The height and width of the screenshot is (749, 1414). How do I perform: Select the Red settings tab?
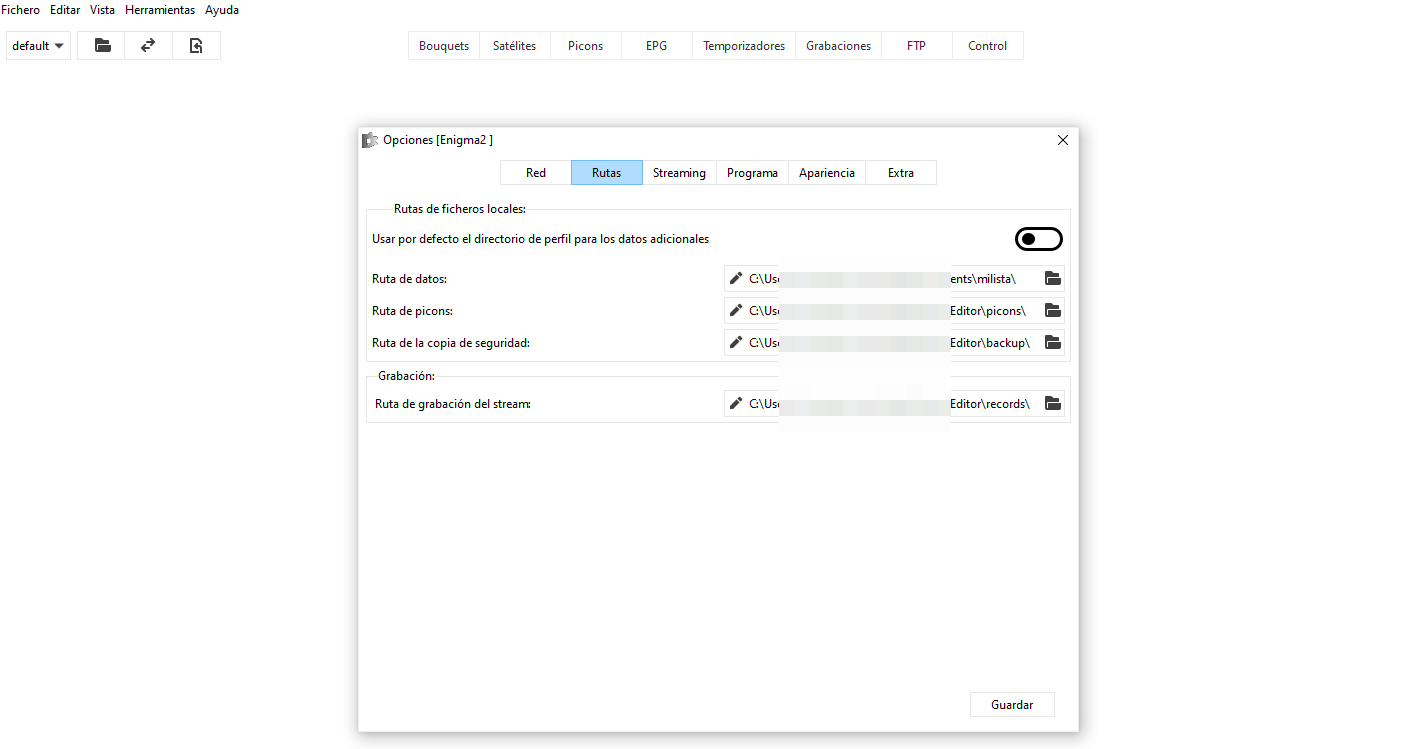click(x=536, y=172)
